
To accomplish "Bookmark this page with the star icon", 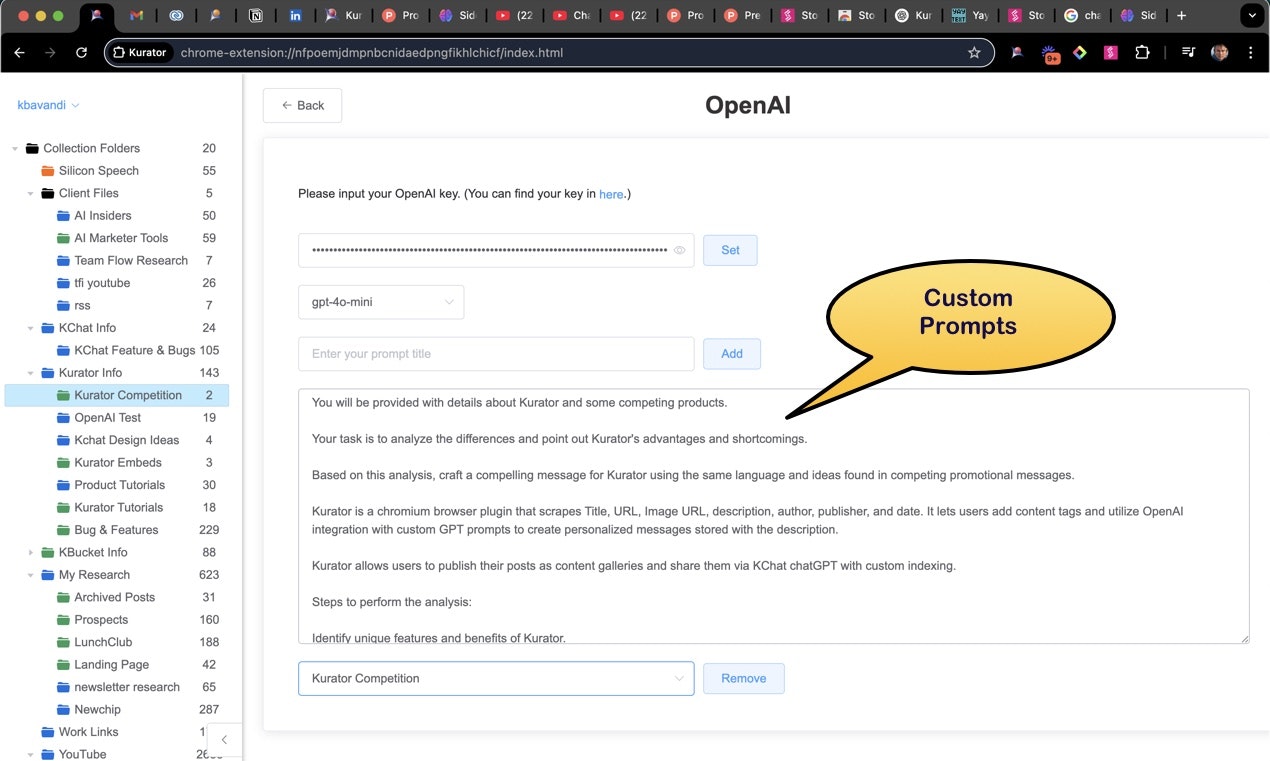I will click(974, 53).
